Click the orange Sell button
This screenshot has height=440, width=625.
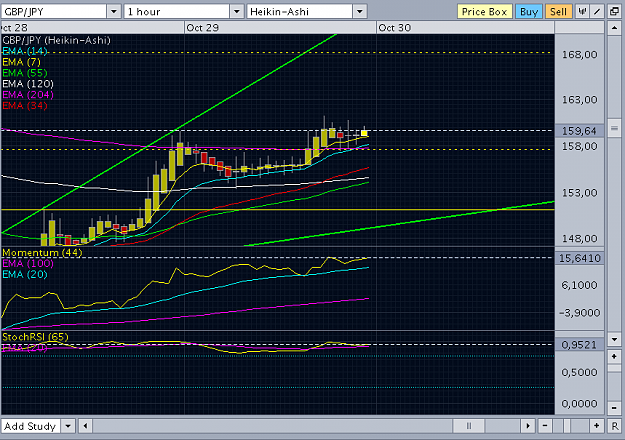(x=558, y=12)
